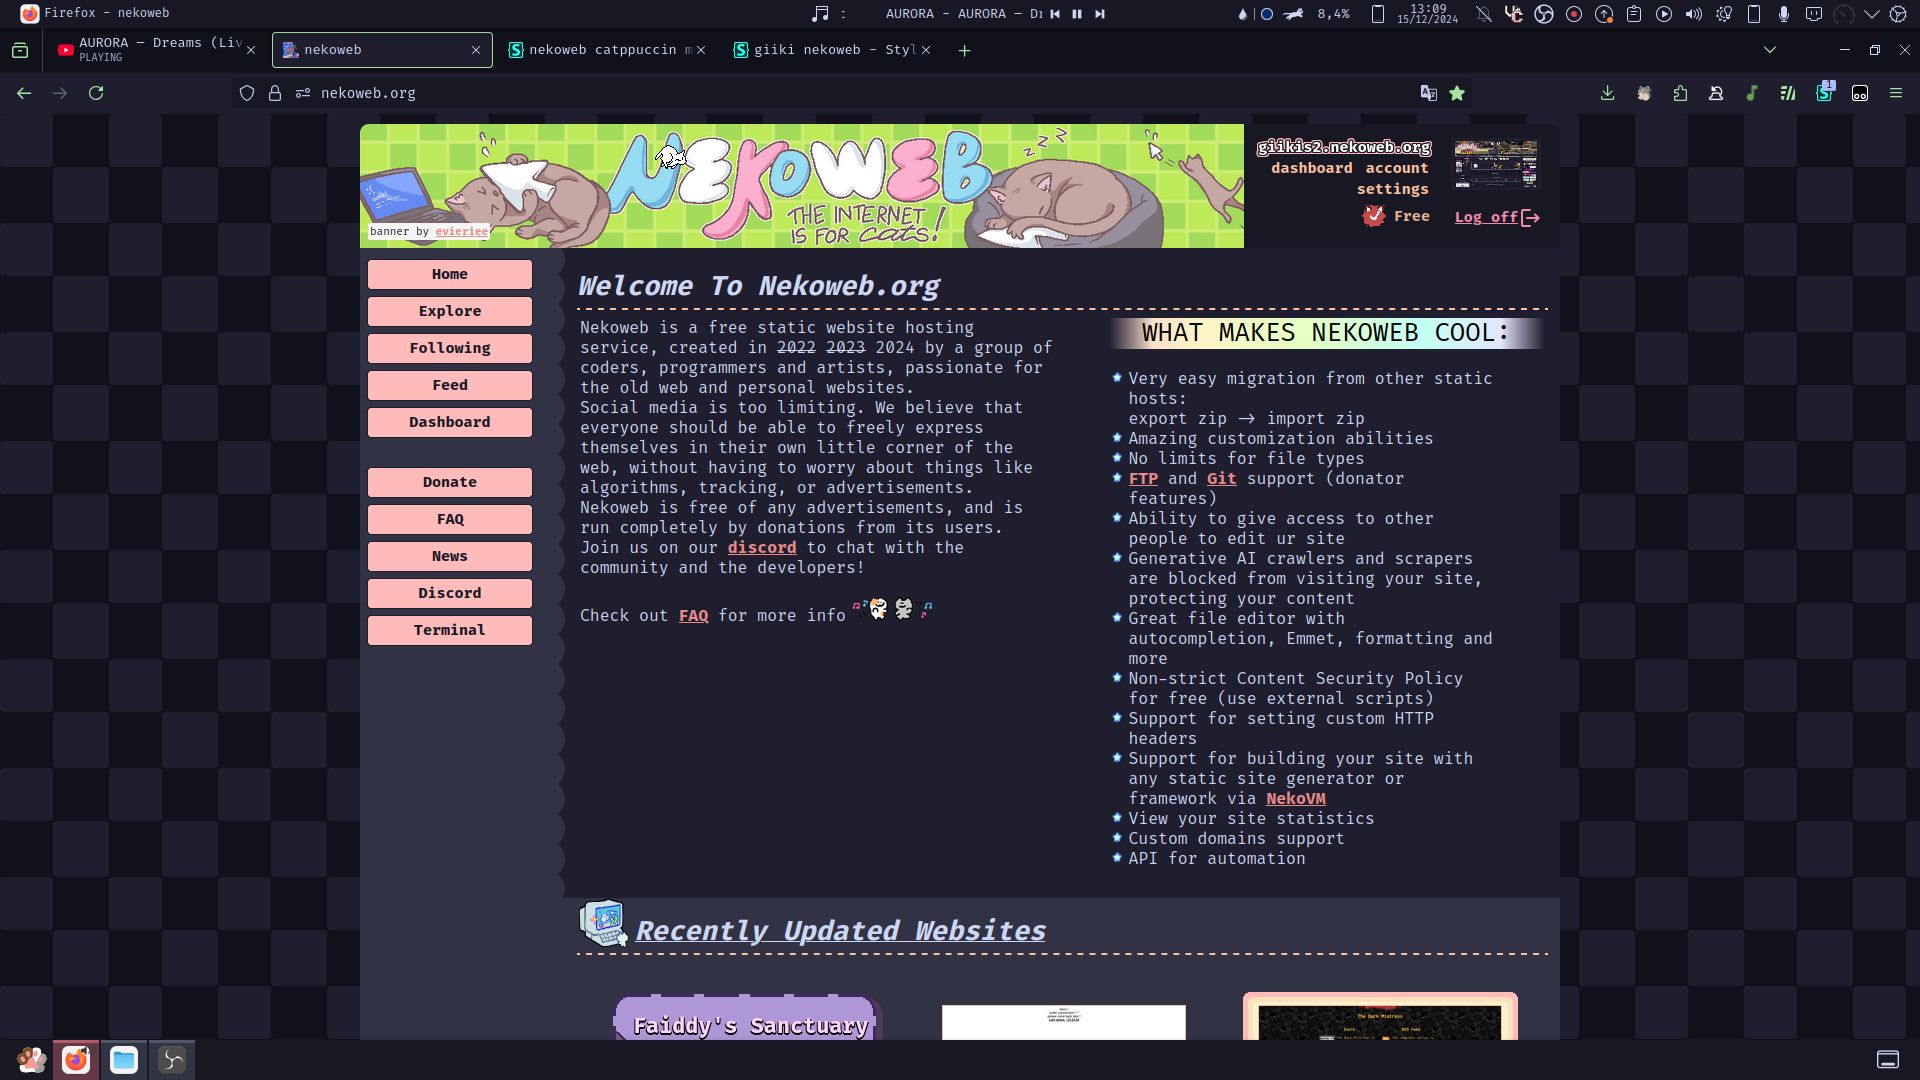Viewport: 1920px width, 1080px height.
Task: Click the site preview thumbnail in the header
Action: [1496, 164]
